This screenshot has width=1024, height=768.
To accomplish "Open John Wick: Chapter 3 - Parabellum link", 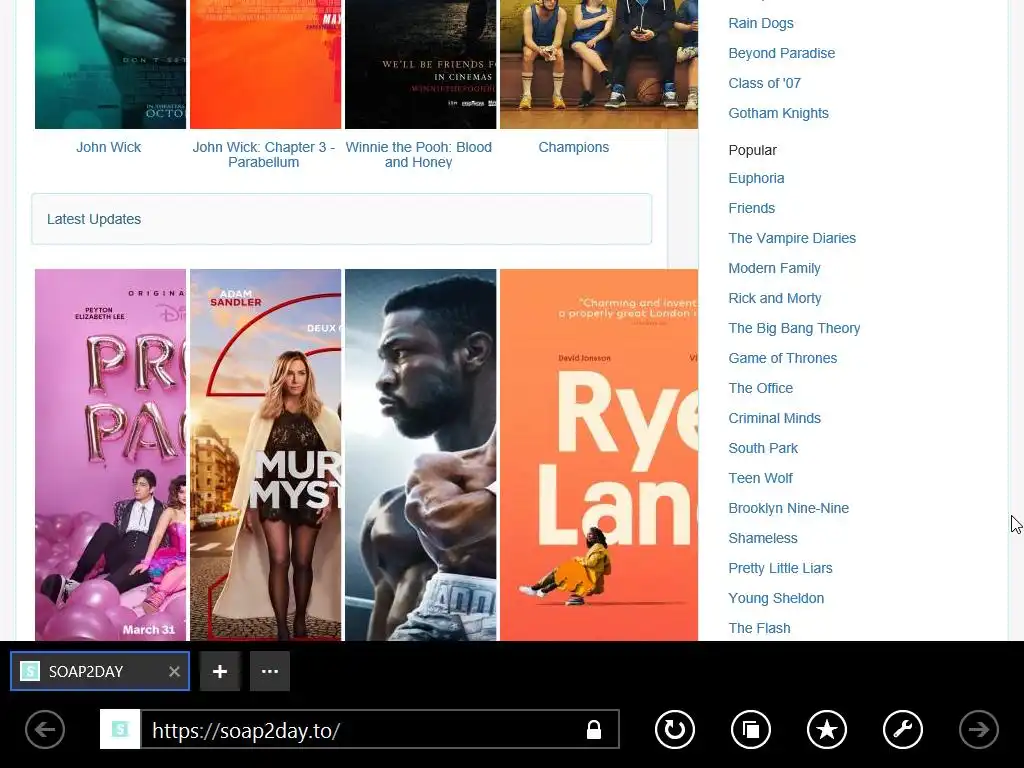I will (x=264, y=155).
